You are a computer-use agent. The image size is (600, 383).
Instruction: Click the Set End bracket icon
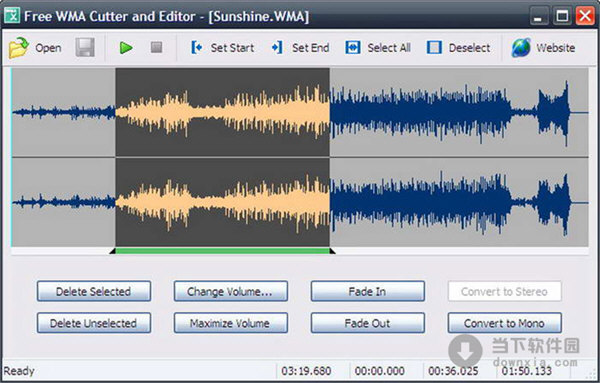(x=277, y=47)
